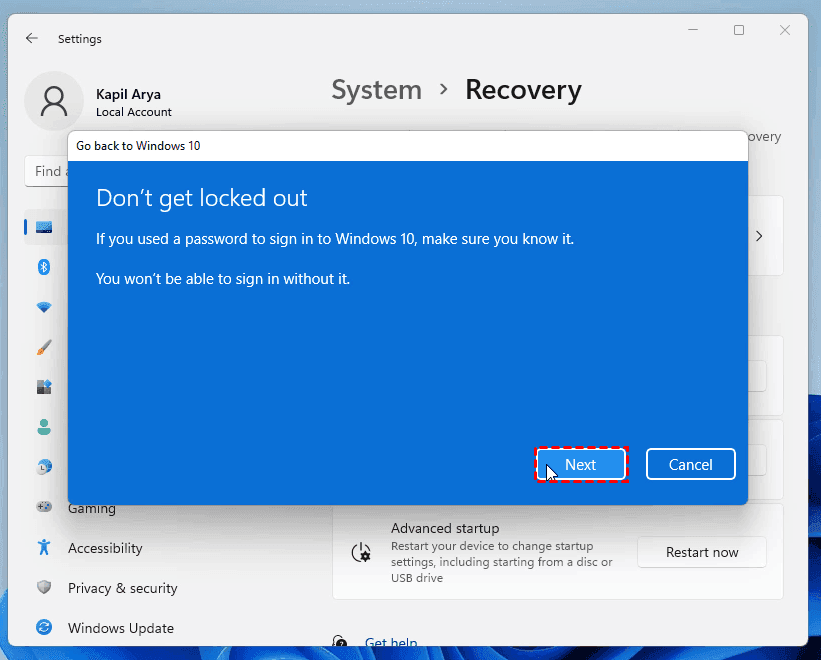Open Accounts person icon in sidebar
Image resolution: width=821 pixels, height=660 pixels.
(44, 427)
